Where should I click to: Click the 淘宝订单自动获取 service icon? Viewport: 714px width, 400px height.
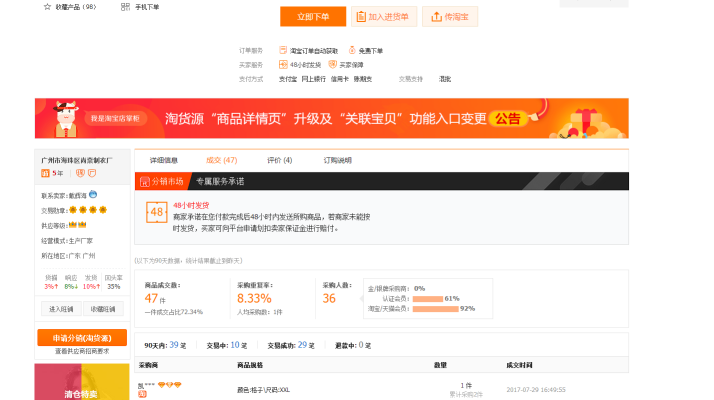click(283, 50)
